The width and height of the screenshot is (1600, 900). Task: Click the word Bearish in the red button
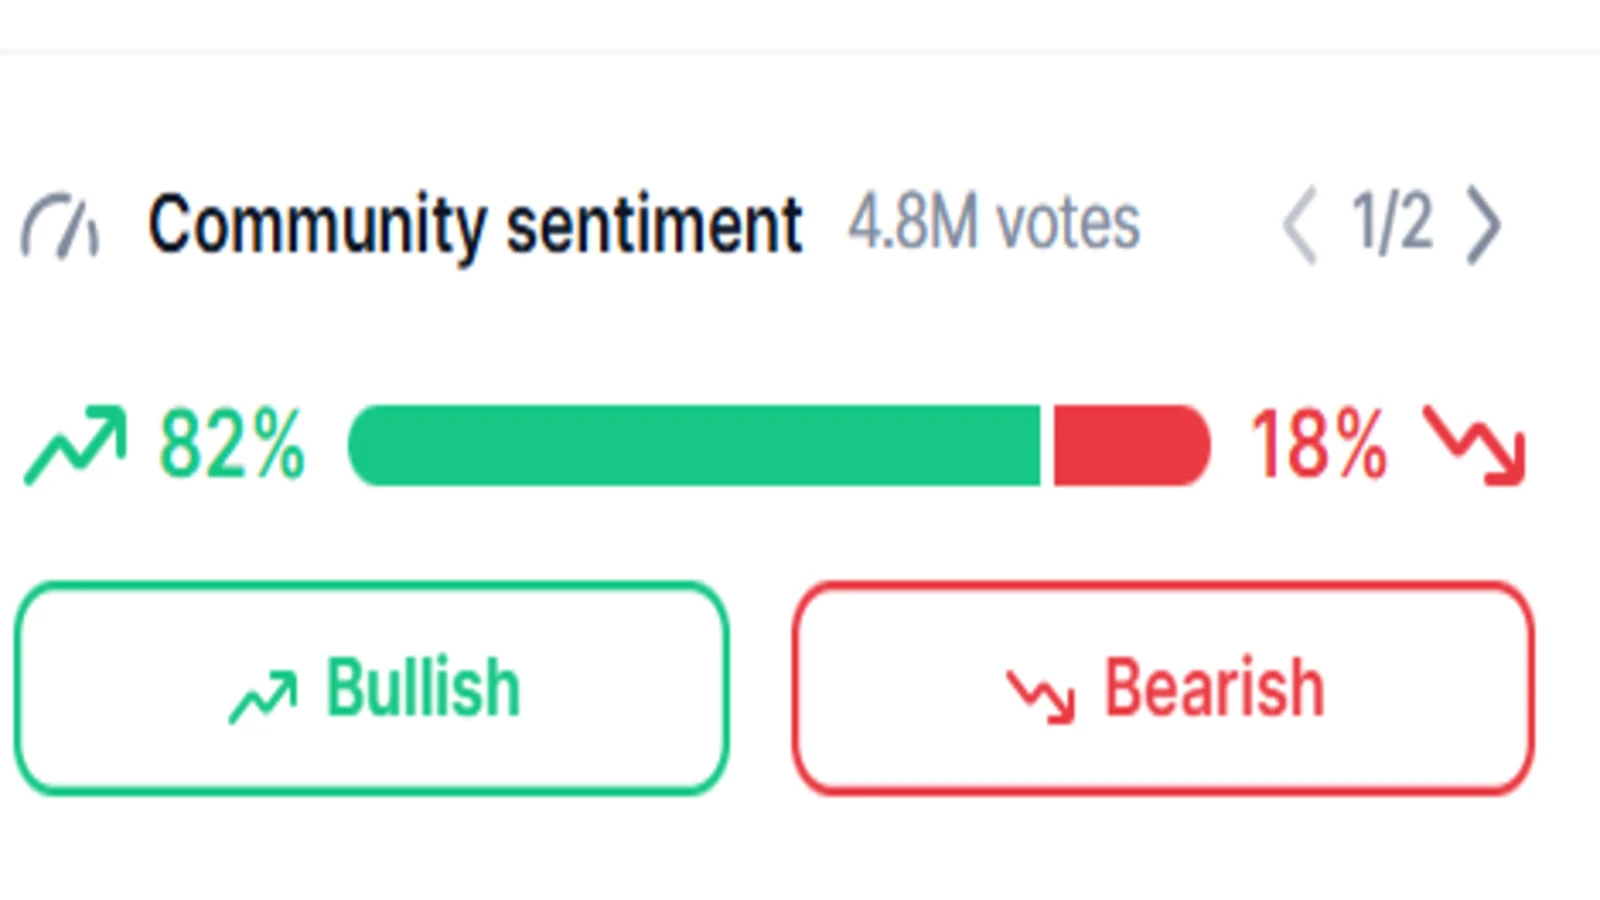tap(1214, 688)
